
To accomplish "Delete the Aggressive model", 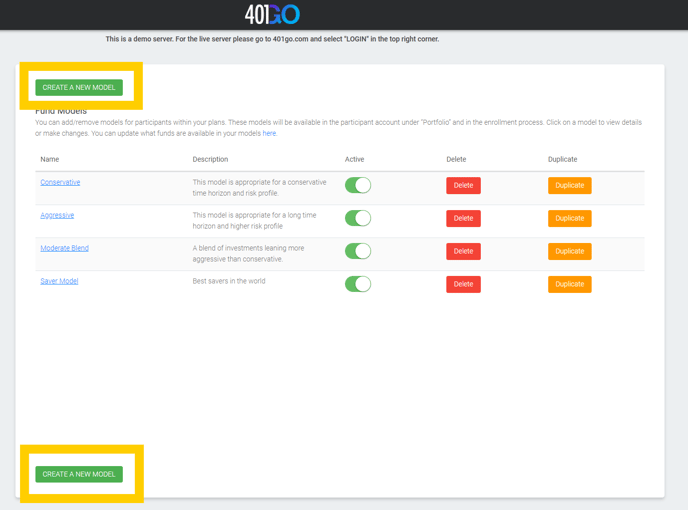I will point(463,218).
